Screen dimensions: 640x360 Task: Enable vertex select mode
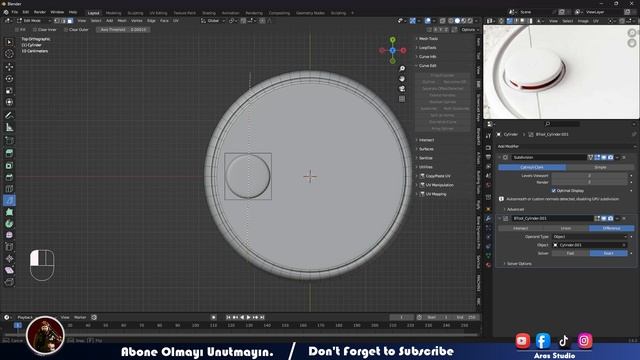pos(57,20)
